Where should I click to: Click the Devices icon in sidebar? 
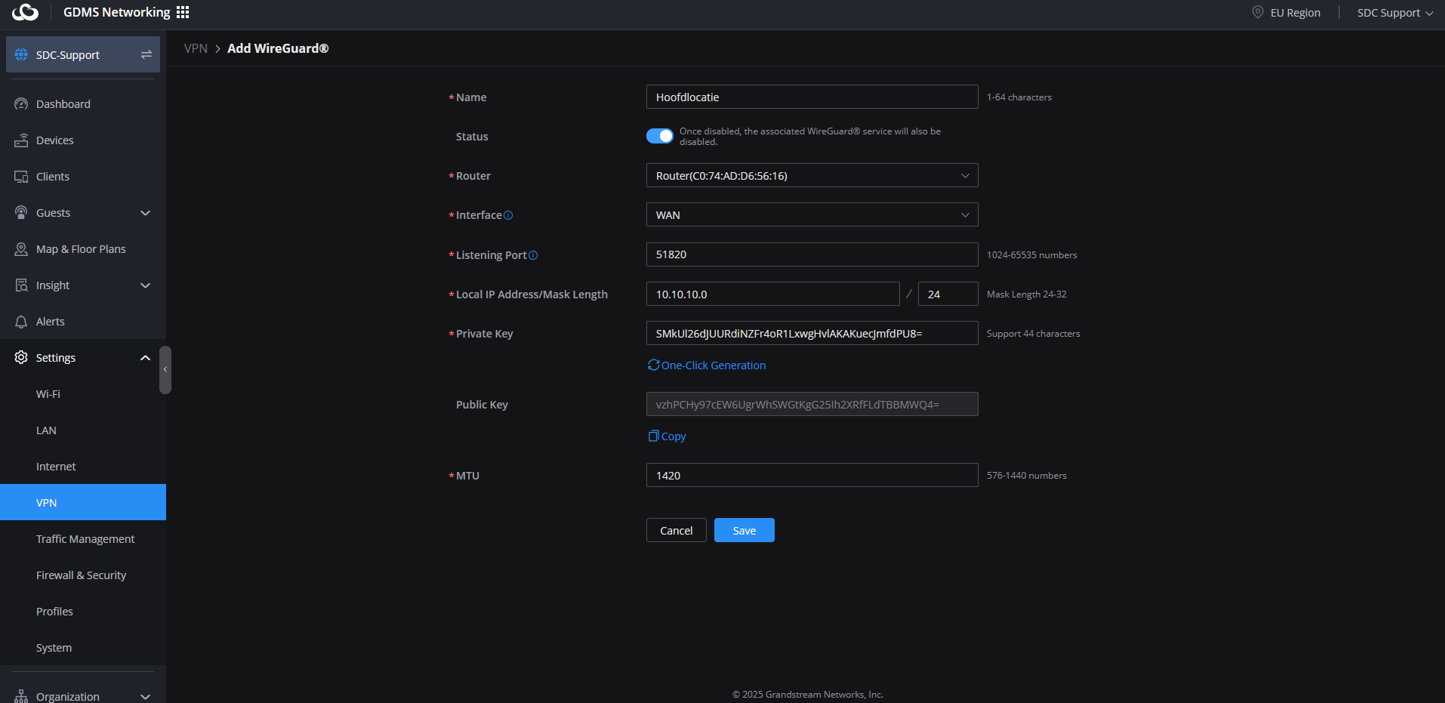[21, 140]
